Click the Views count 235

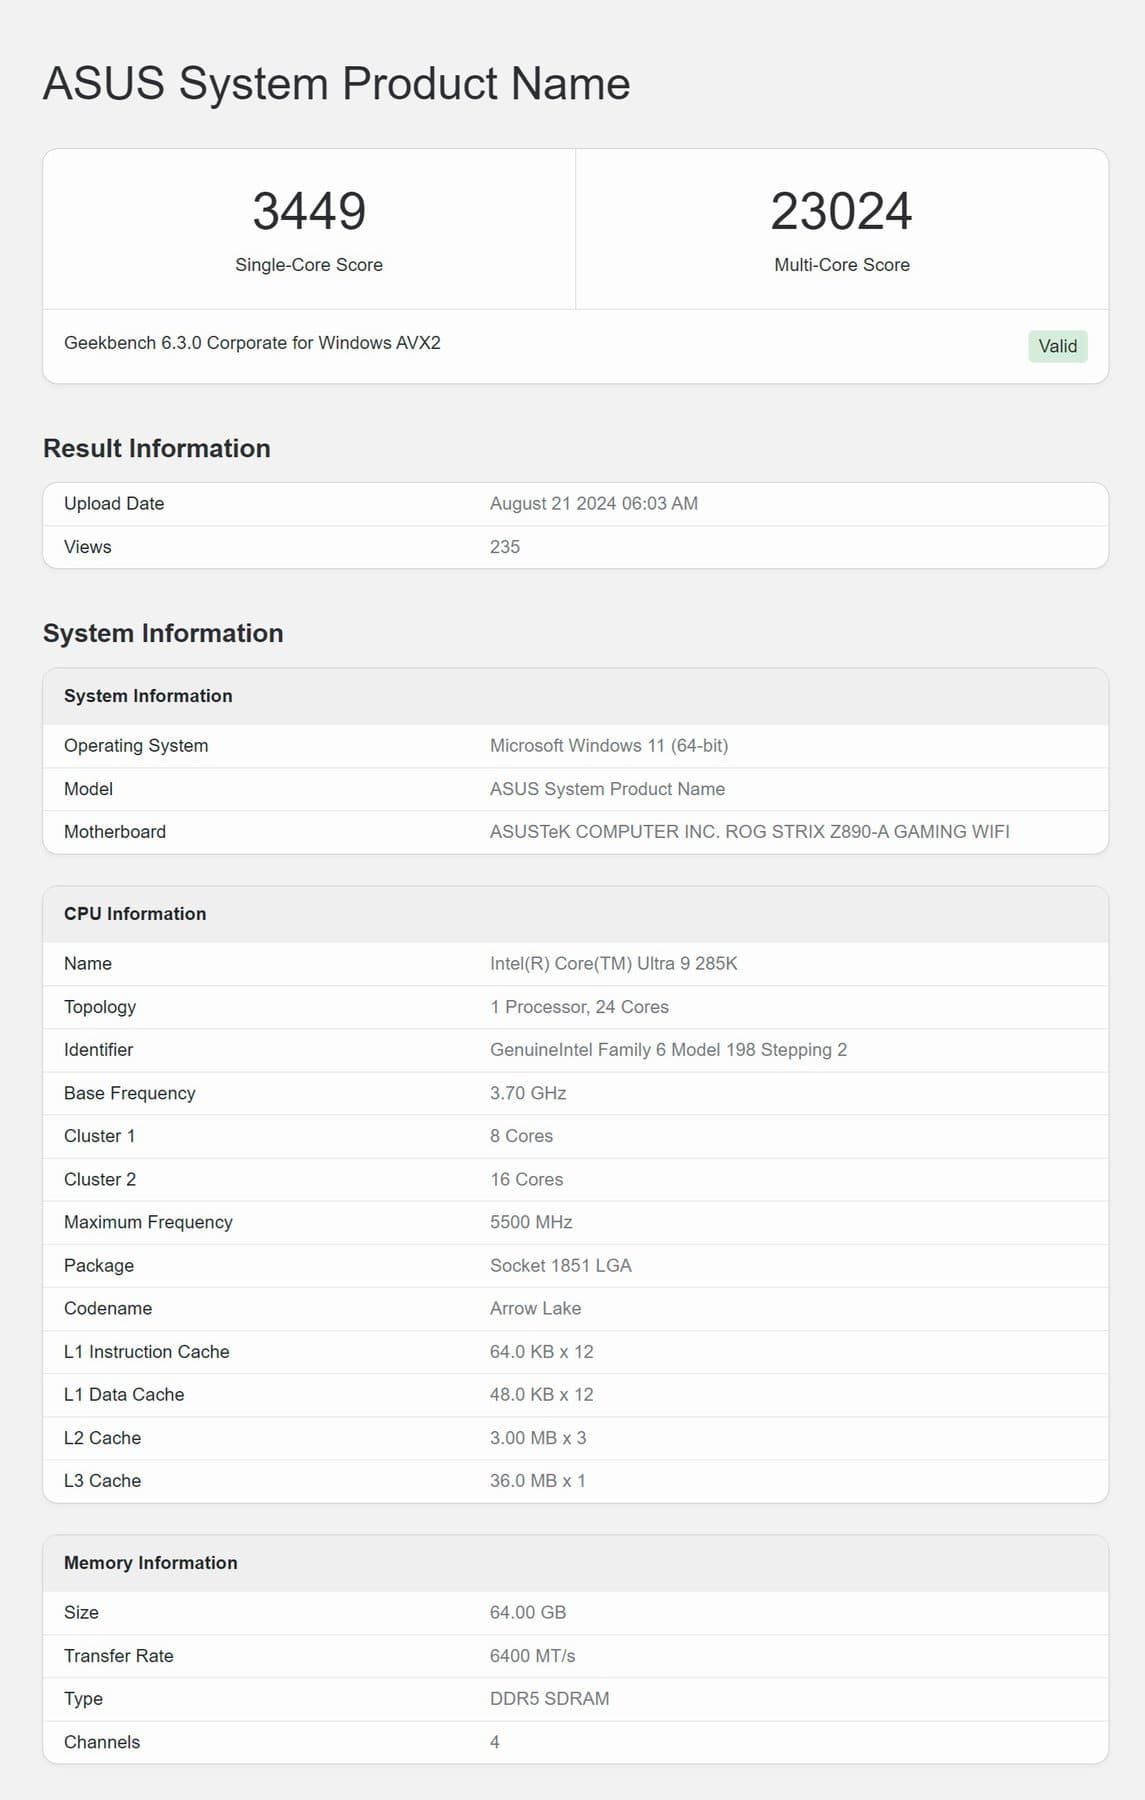point(505,547)
